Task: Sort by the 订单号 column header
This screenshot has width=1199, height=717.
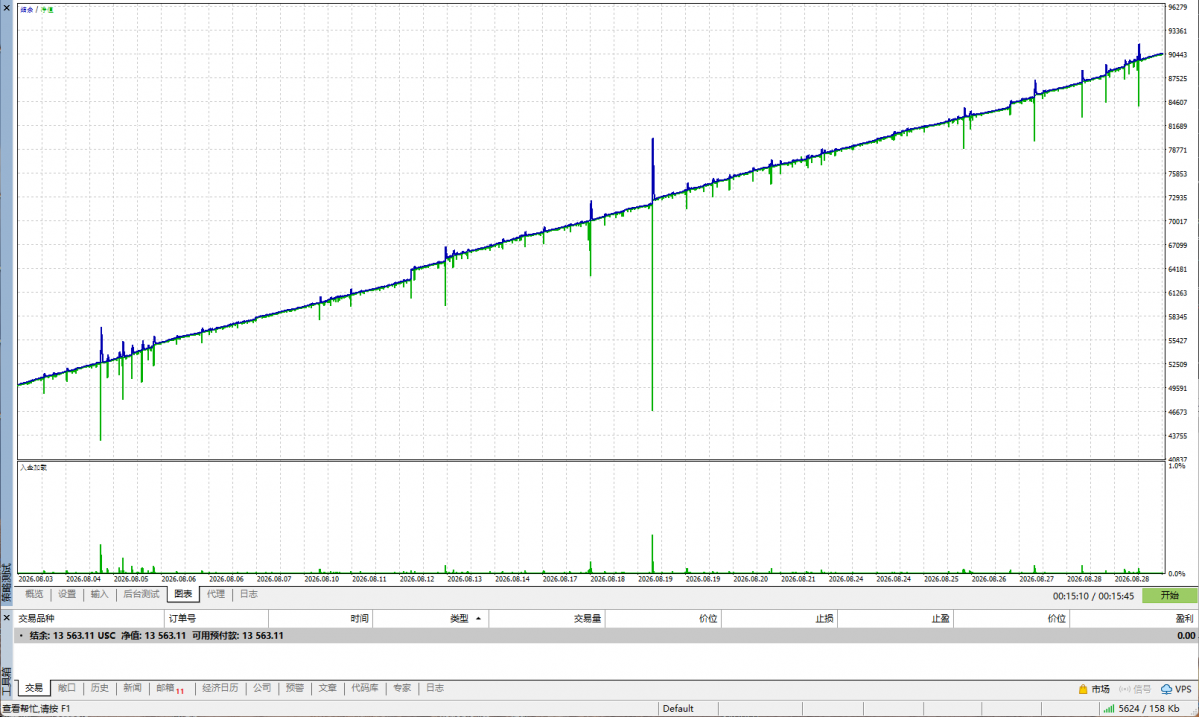Action: (217, 618)
